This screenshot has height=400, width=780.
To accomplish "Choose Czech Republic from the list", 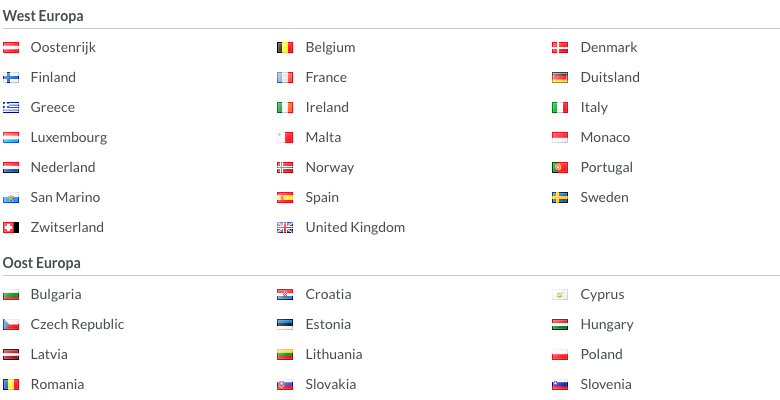I will [77, 324].
